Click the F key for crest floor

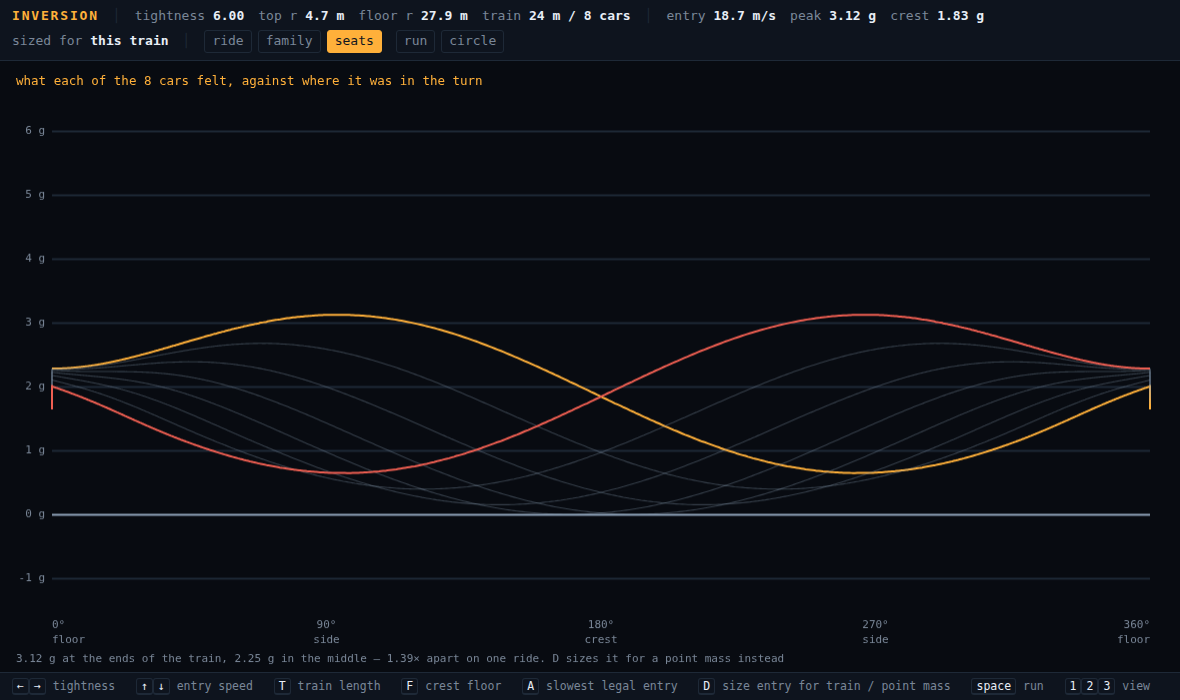tap(409, 686)
